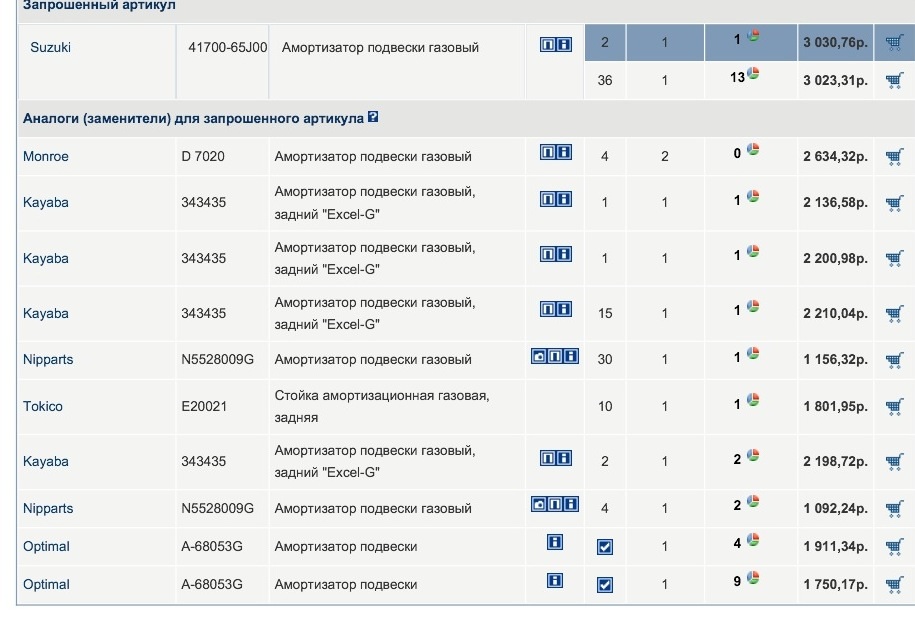
Task: Add Monroe D 7020 to cart
Action: click(894, 156)
